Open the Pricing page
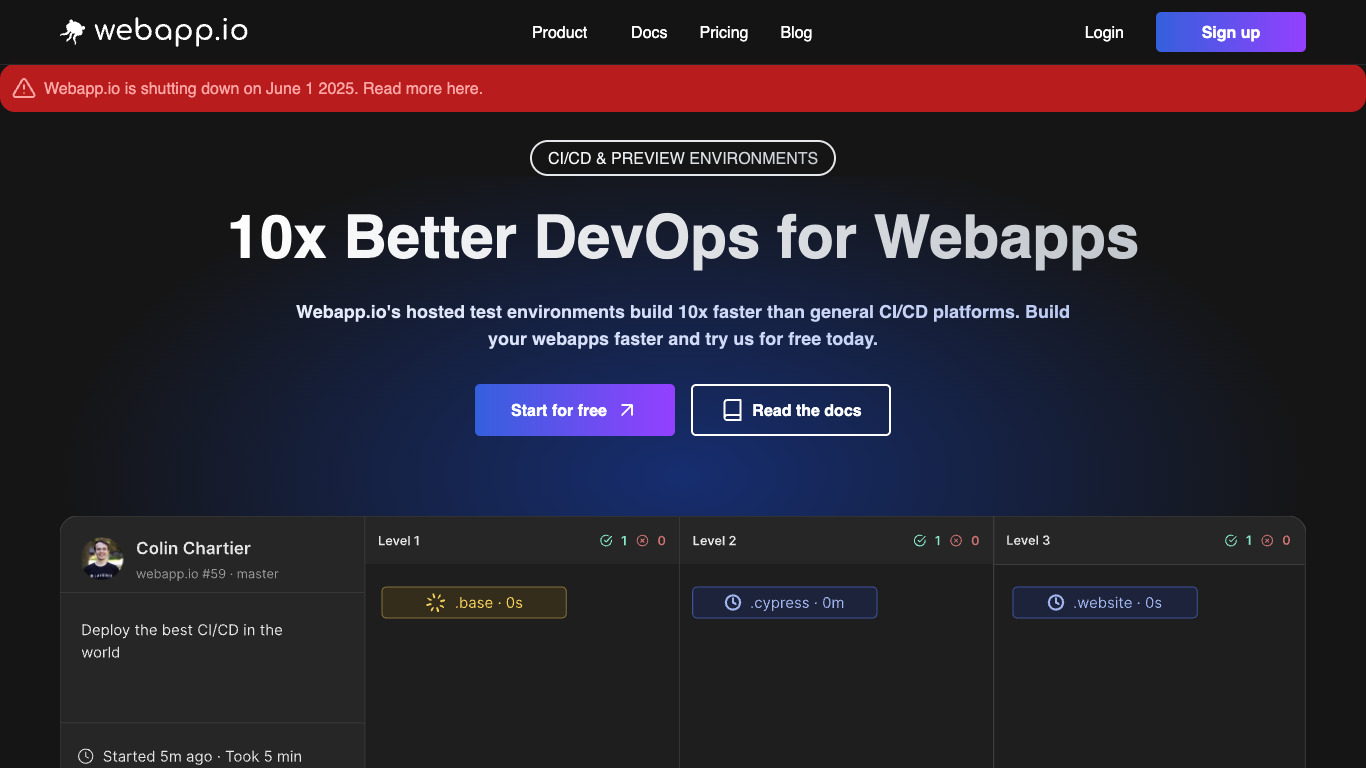Viewport: 1366px width, 768px height. click(x=724, y=33)
